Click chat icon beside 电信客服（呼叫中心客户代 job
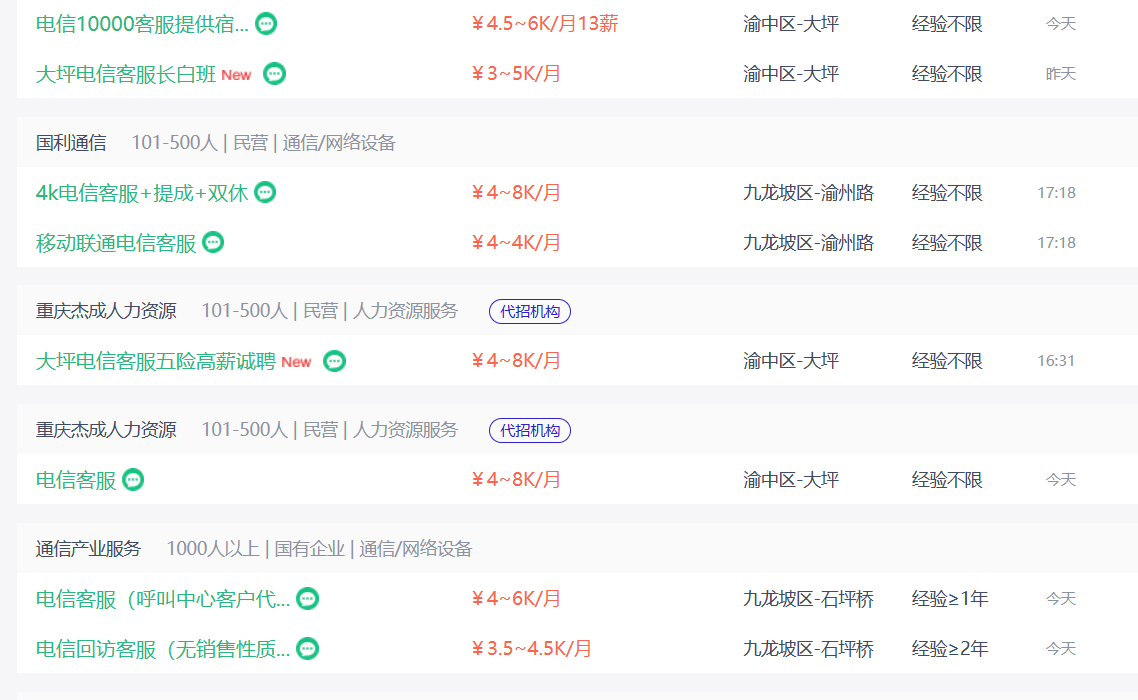The height and width of the screenshot is (700, 1138). [x=308, y=599]
